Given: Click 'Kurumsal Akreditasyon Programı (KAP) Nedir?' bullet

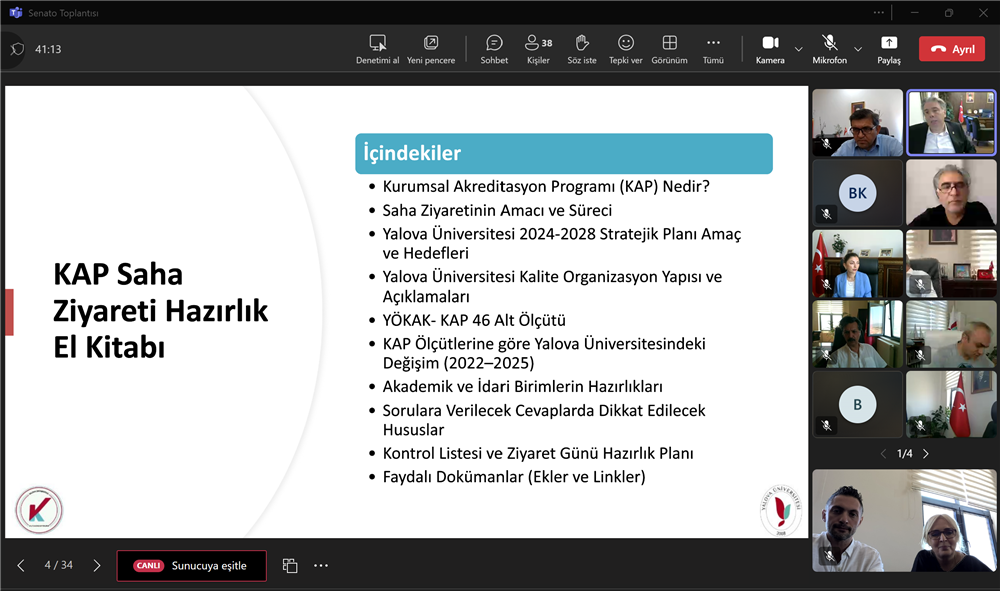Looking at the screenshot, I should click(546, 186).
